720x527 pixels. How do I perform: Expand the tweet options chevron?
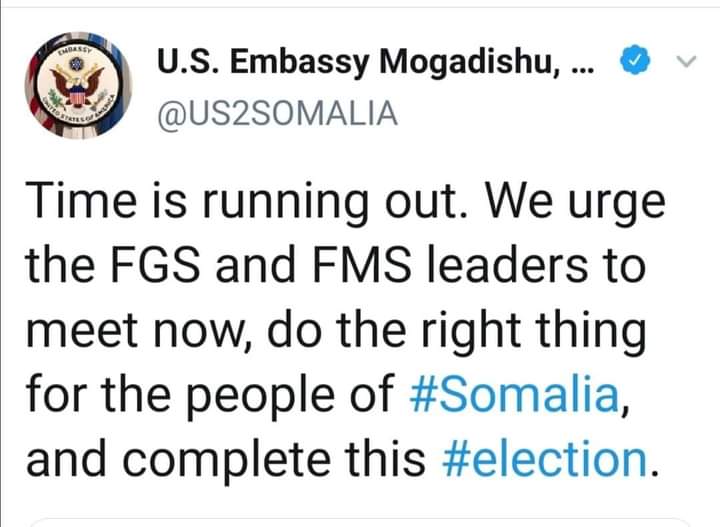(x=685, y=62)
